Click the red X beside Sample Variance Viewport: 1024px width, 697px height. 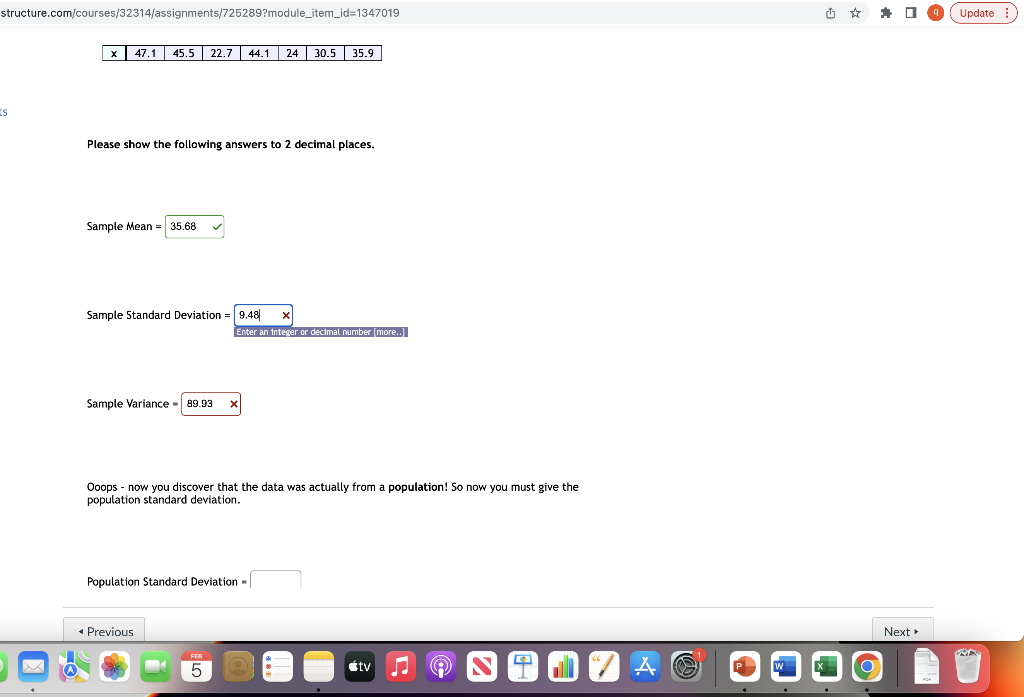[x=234, y=404]
